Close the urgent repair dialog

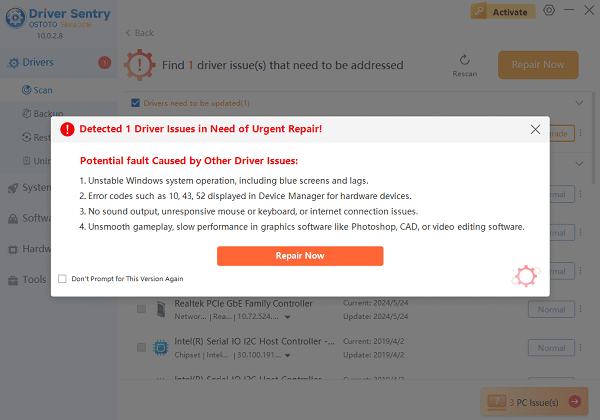click(535, 129)
